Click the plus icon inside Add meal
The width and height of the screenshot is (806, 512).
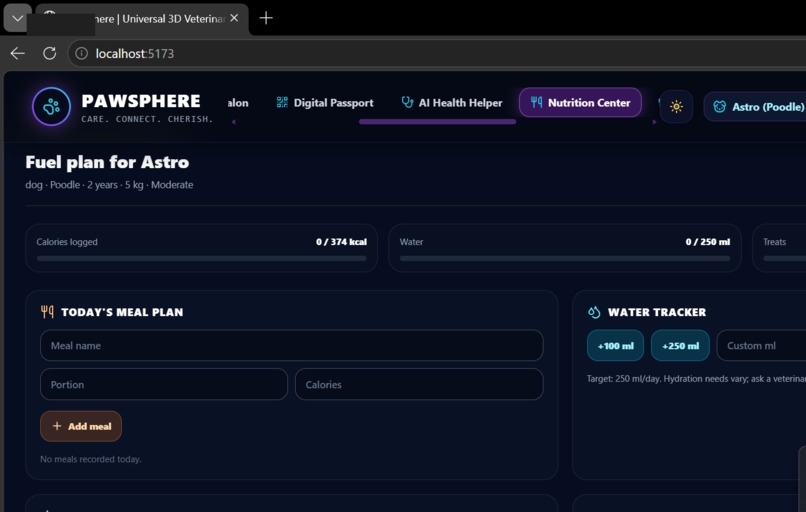57,426
